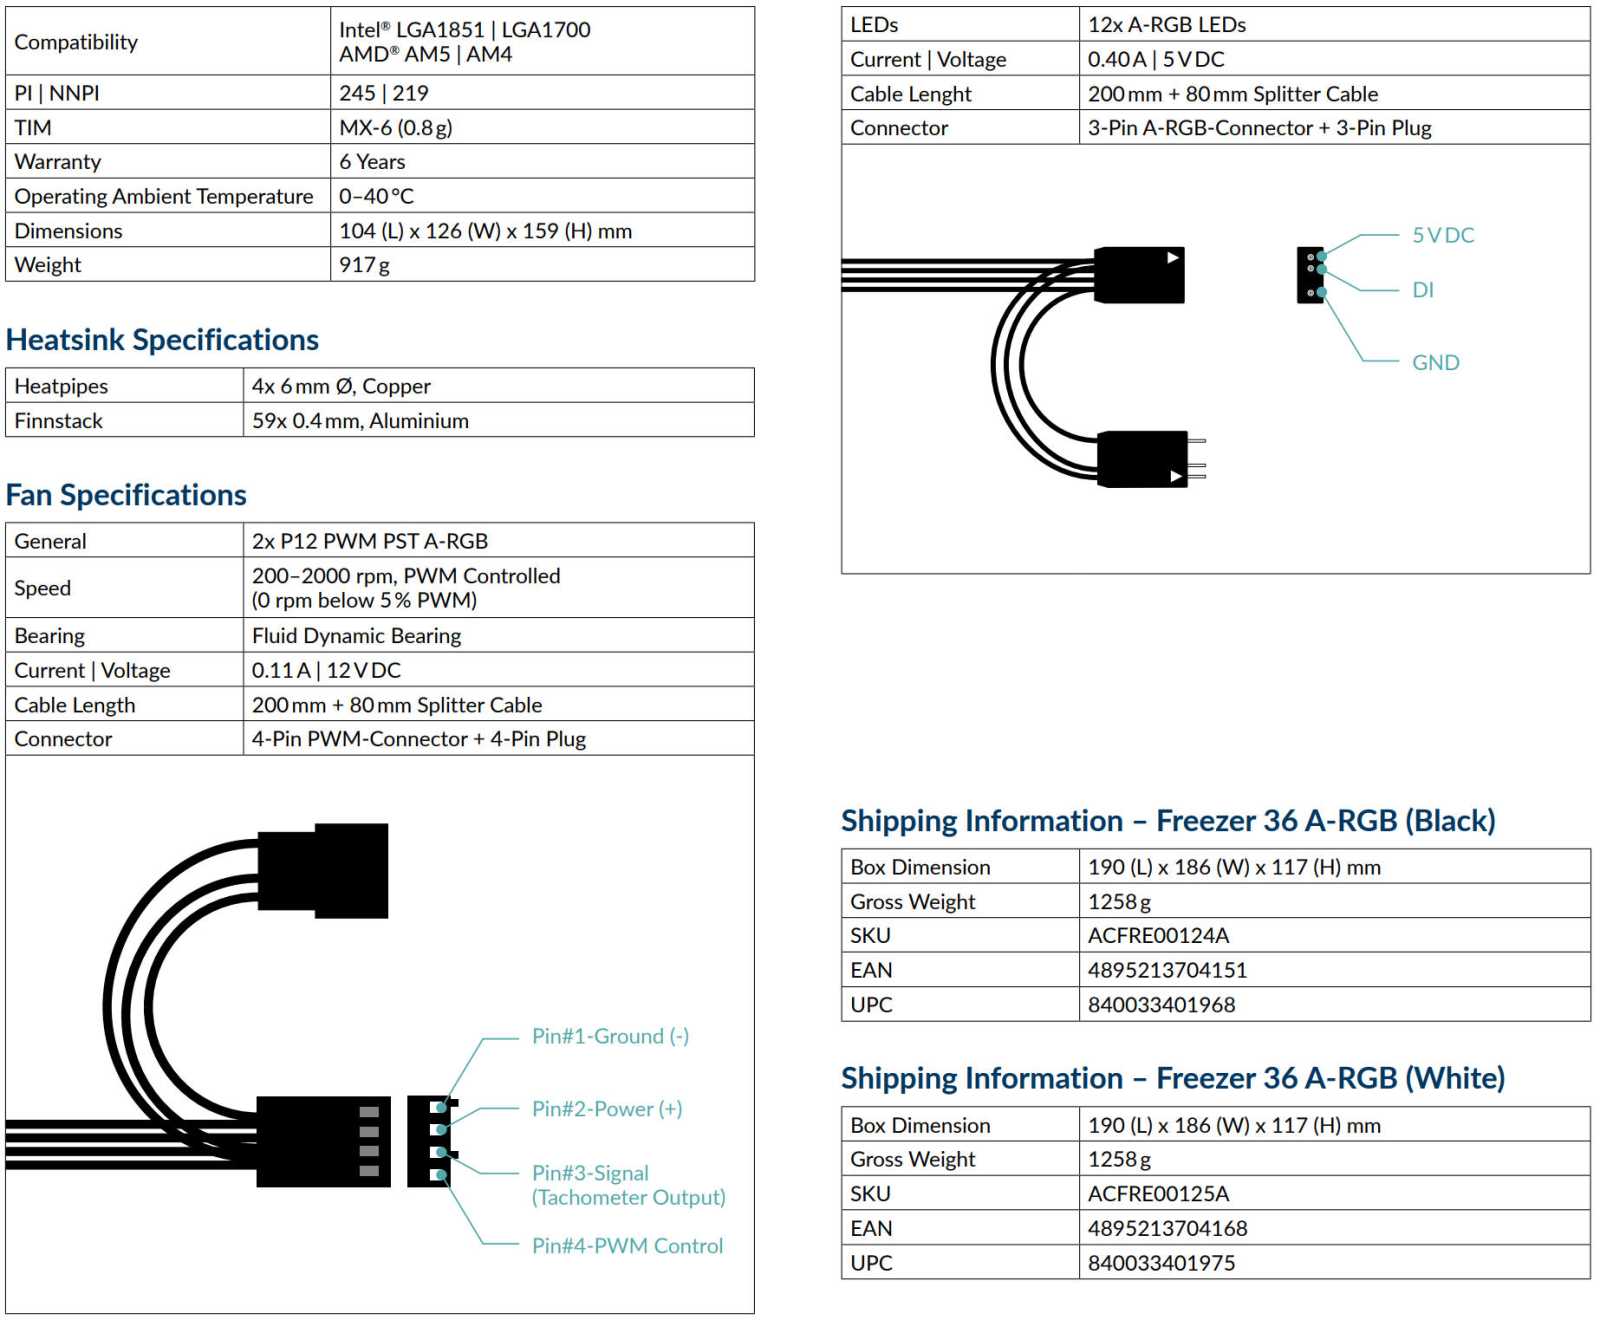The image size is (1600, 1320).
Task: Select '4-Pin PWM-Connector + 4-Pin Plug' text
Action: (x=419, y=739)
